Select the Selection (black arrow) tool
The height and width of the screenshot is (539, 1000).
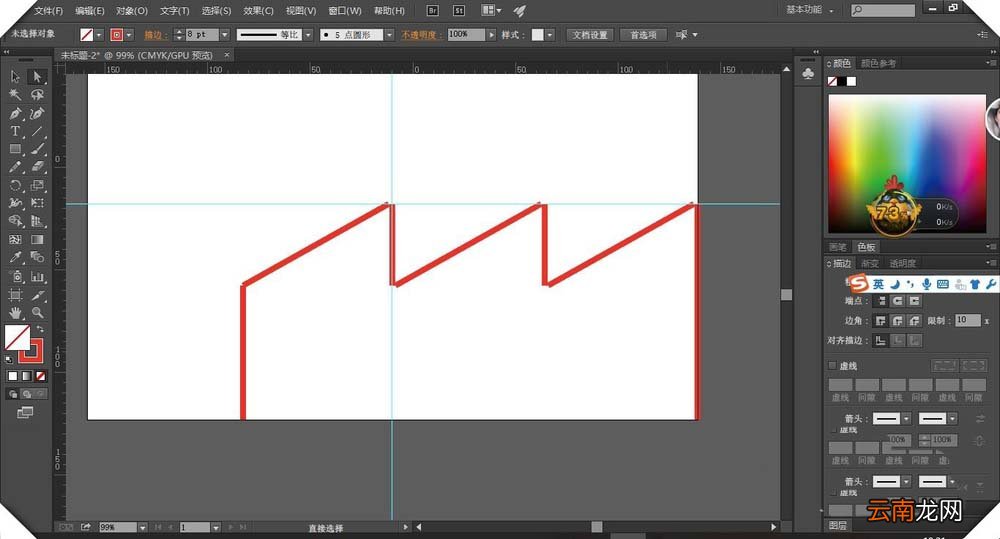click(15, 77)
